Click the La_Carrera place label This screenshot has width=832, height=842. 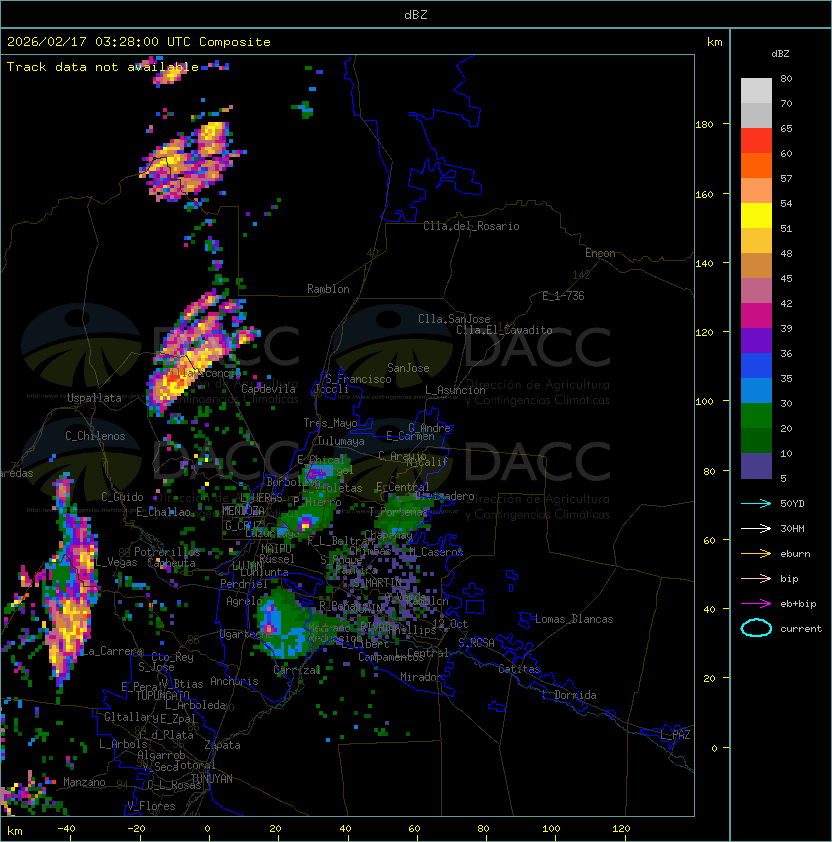pyautogui.click(x=112, y=651)
